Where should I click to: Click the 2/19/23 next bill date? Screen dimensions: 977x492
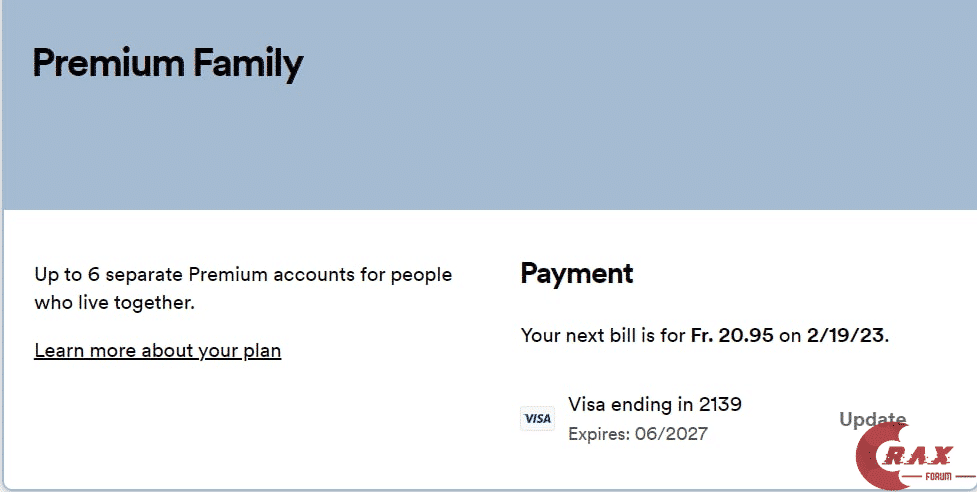pos(846,336)
